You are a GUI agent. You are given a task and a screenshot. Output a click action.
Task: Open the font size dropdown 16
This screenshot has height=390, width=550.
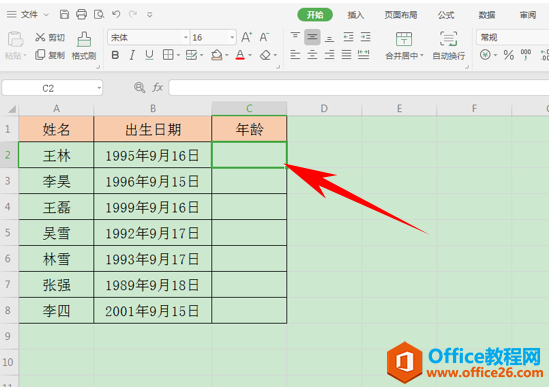tap(232, 37)
